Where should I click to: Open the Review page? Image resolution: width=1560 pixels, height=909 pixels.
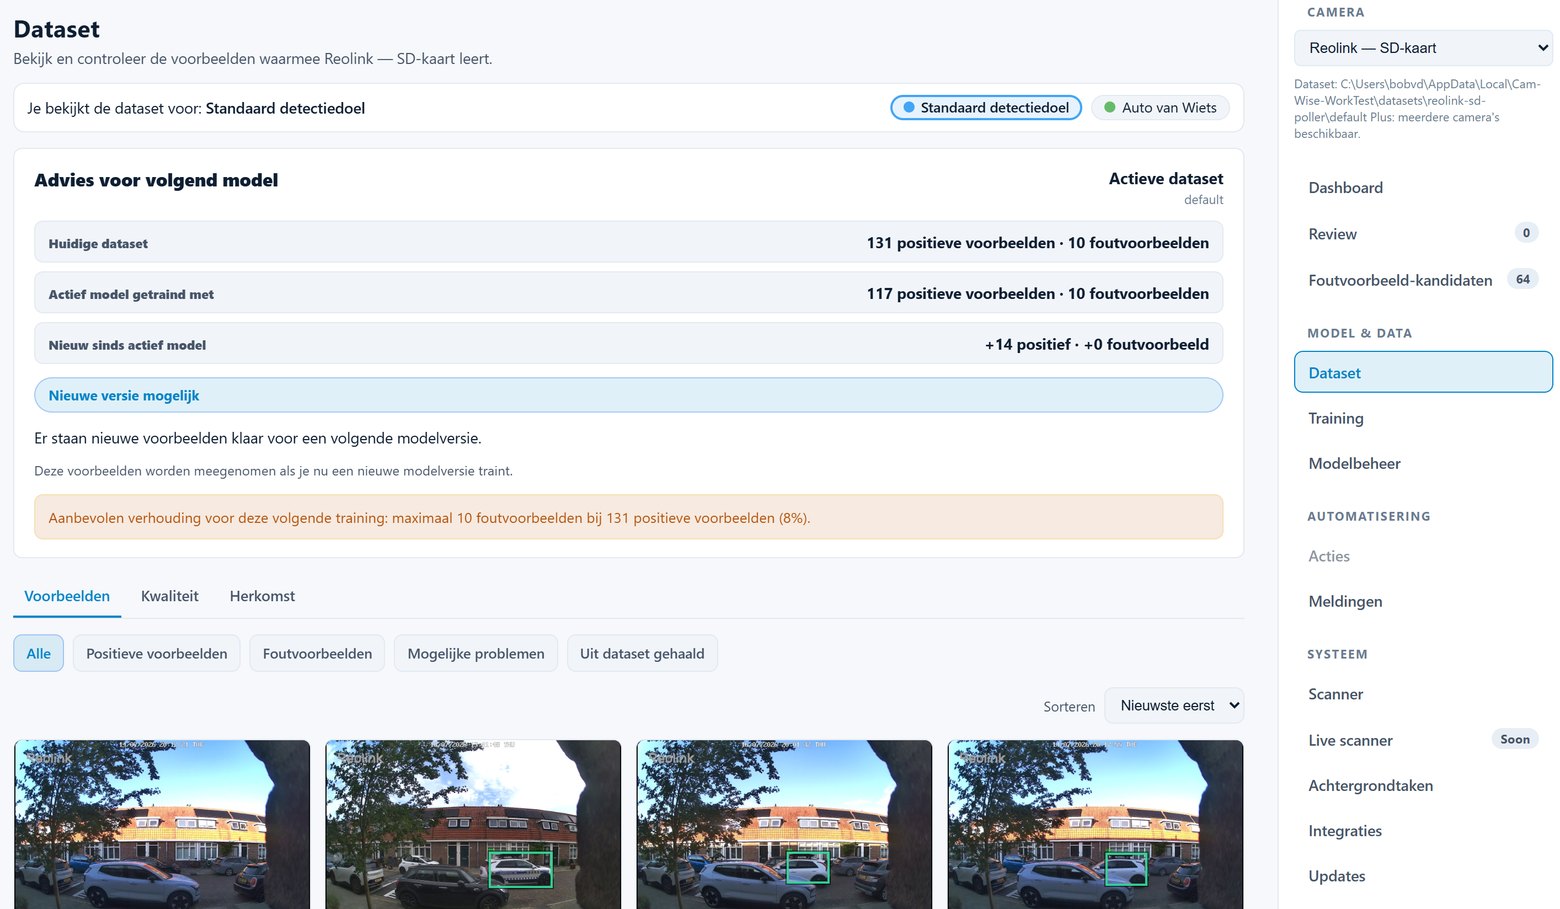tap(1423, 234)
